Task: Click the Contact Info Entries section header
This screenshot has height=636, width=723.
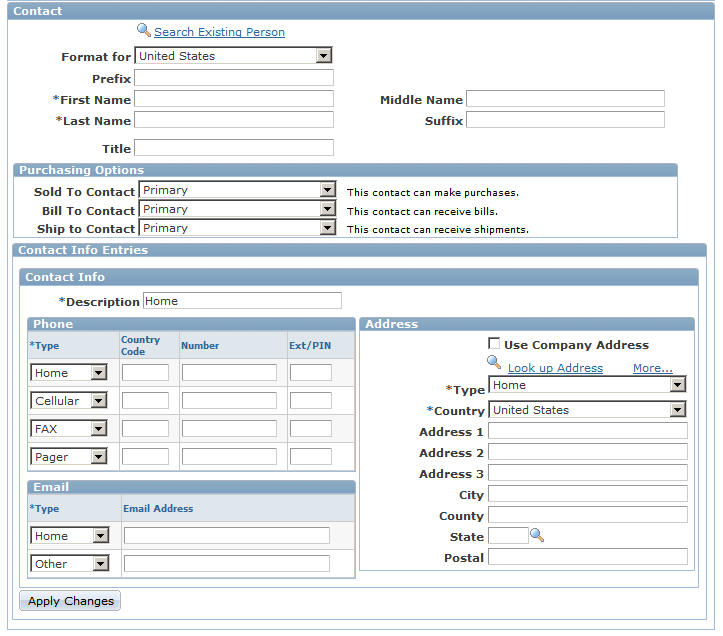Action: (x=360, y=250)
